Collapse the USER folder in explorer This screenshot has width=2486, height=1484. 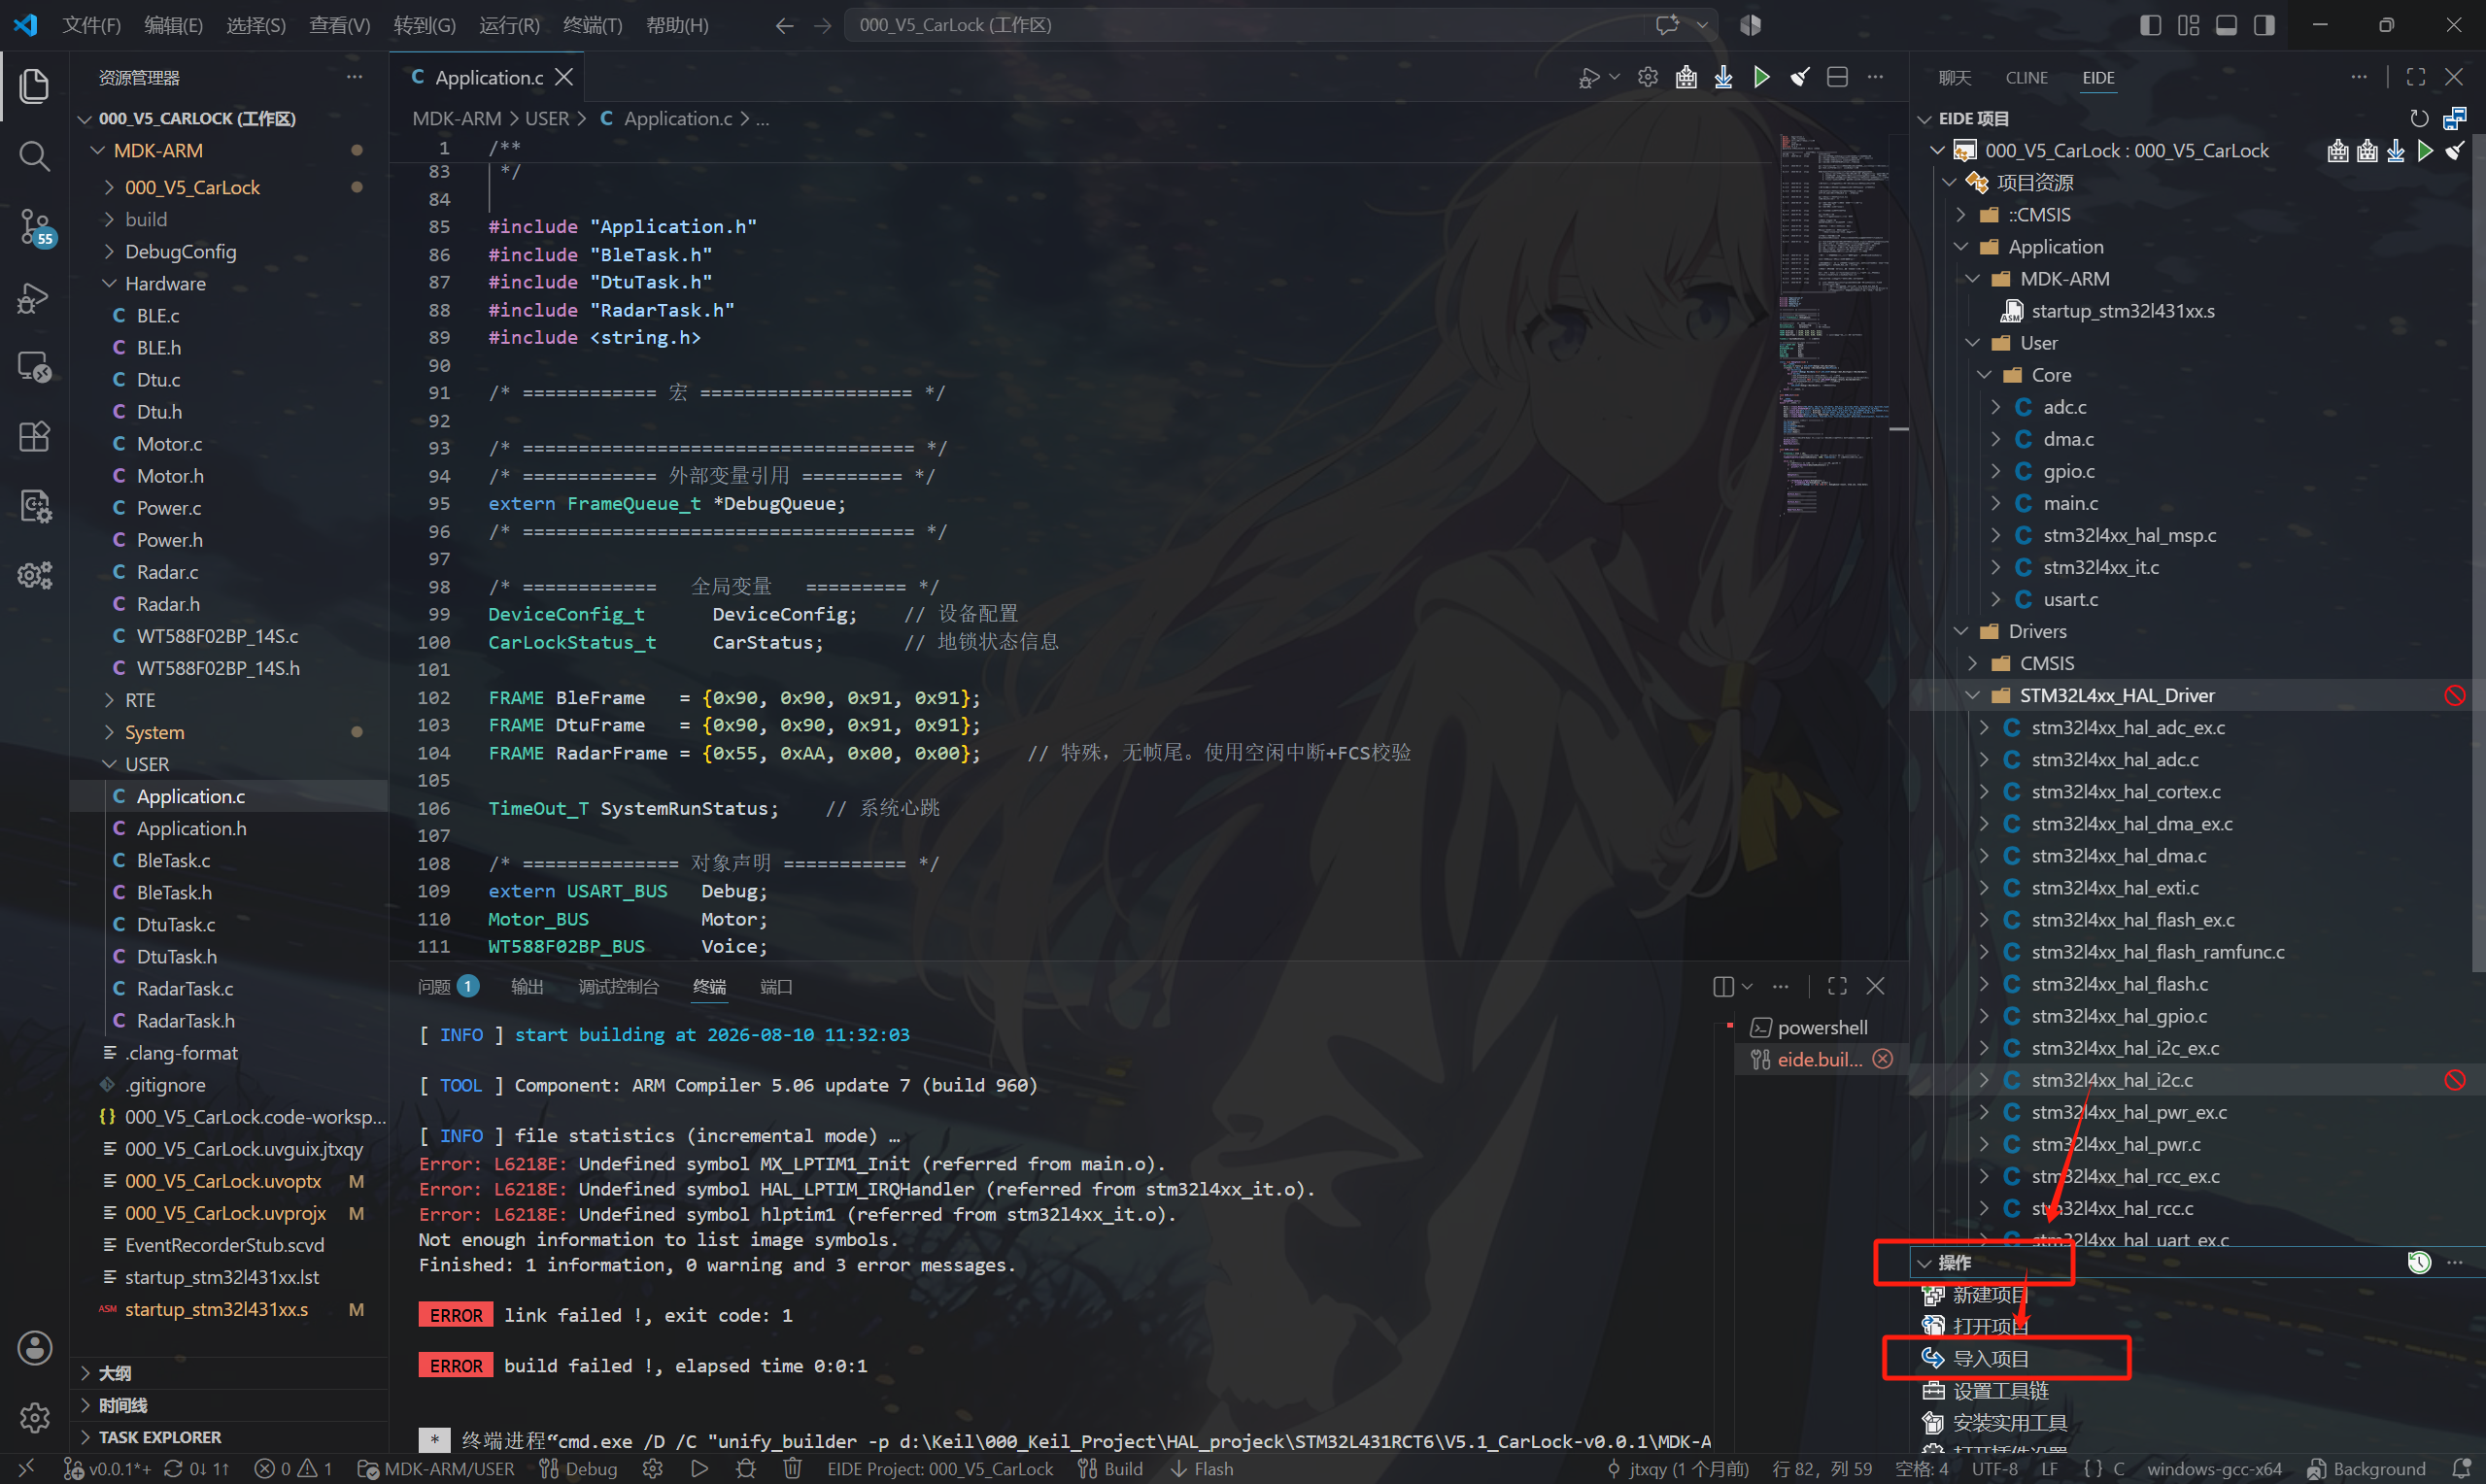(109, 764)
